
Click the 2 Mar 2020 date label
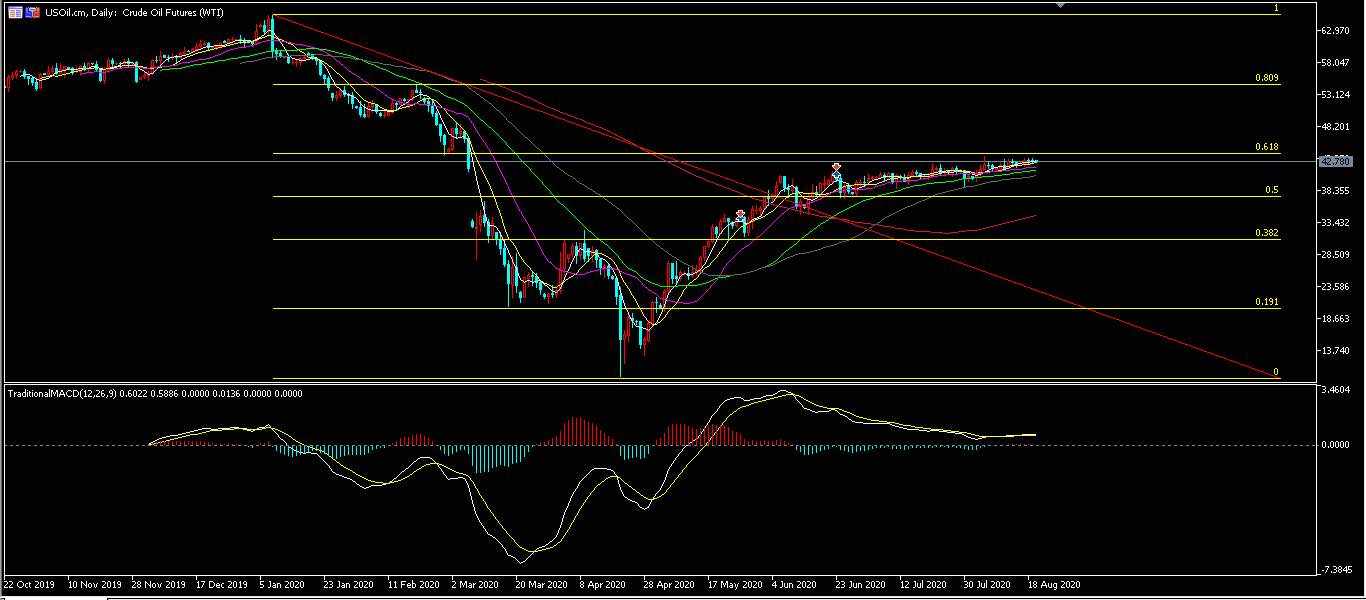click(476, 584)
